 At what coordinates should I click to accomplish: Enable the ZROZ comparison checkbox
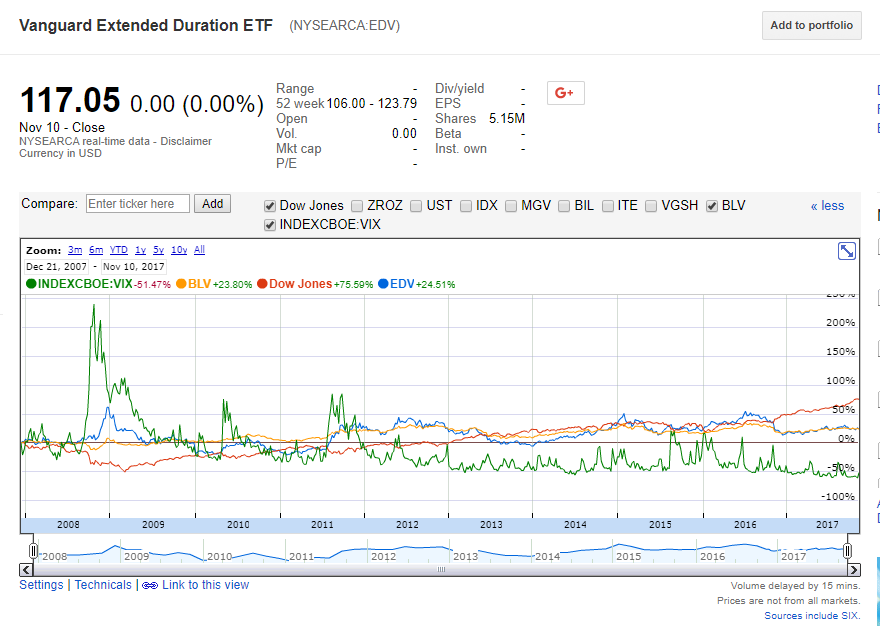click(357, 206)
